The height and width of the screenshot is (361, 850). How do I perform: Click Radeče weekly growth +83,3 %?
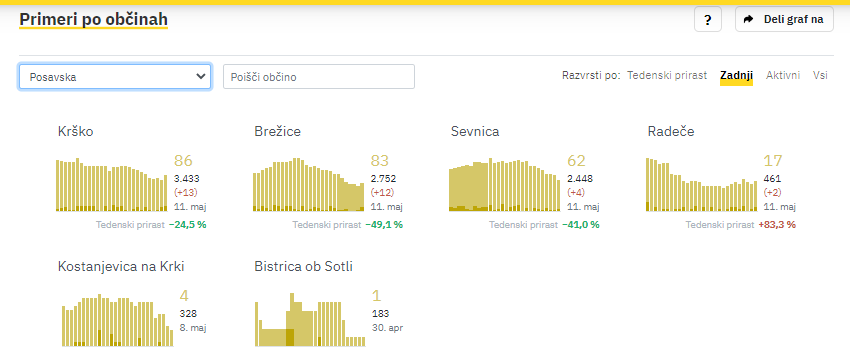(x=777, y=225)
